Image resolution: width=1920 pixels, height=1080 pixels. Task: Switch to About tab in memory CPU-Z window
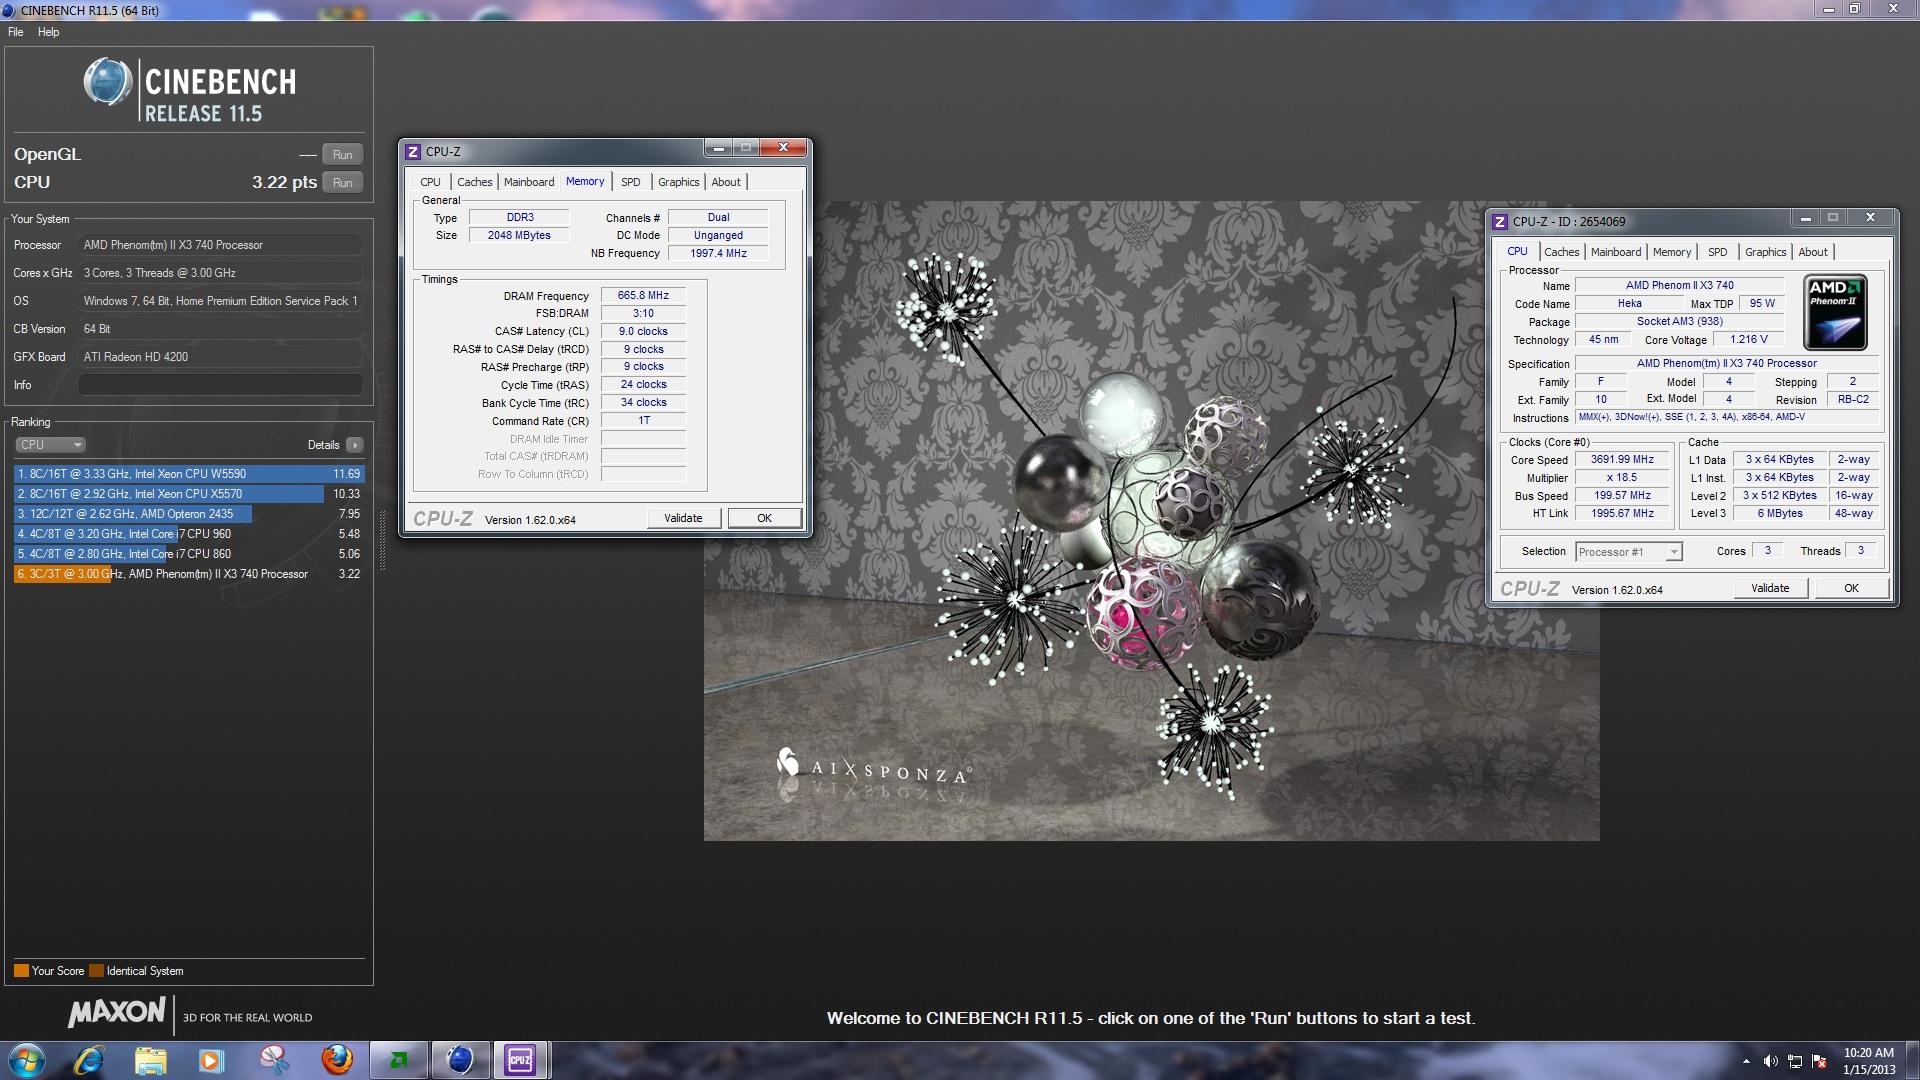click(x=726, y=182)
